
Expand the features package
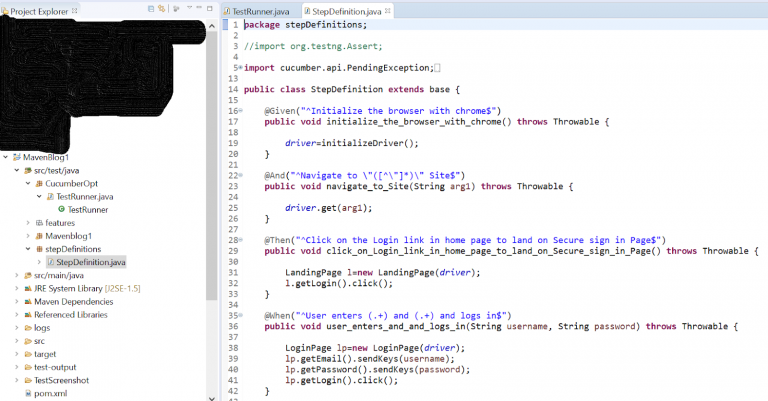pyautogui.click(x=28, y=223)
